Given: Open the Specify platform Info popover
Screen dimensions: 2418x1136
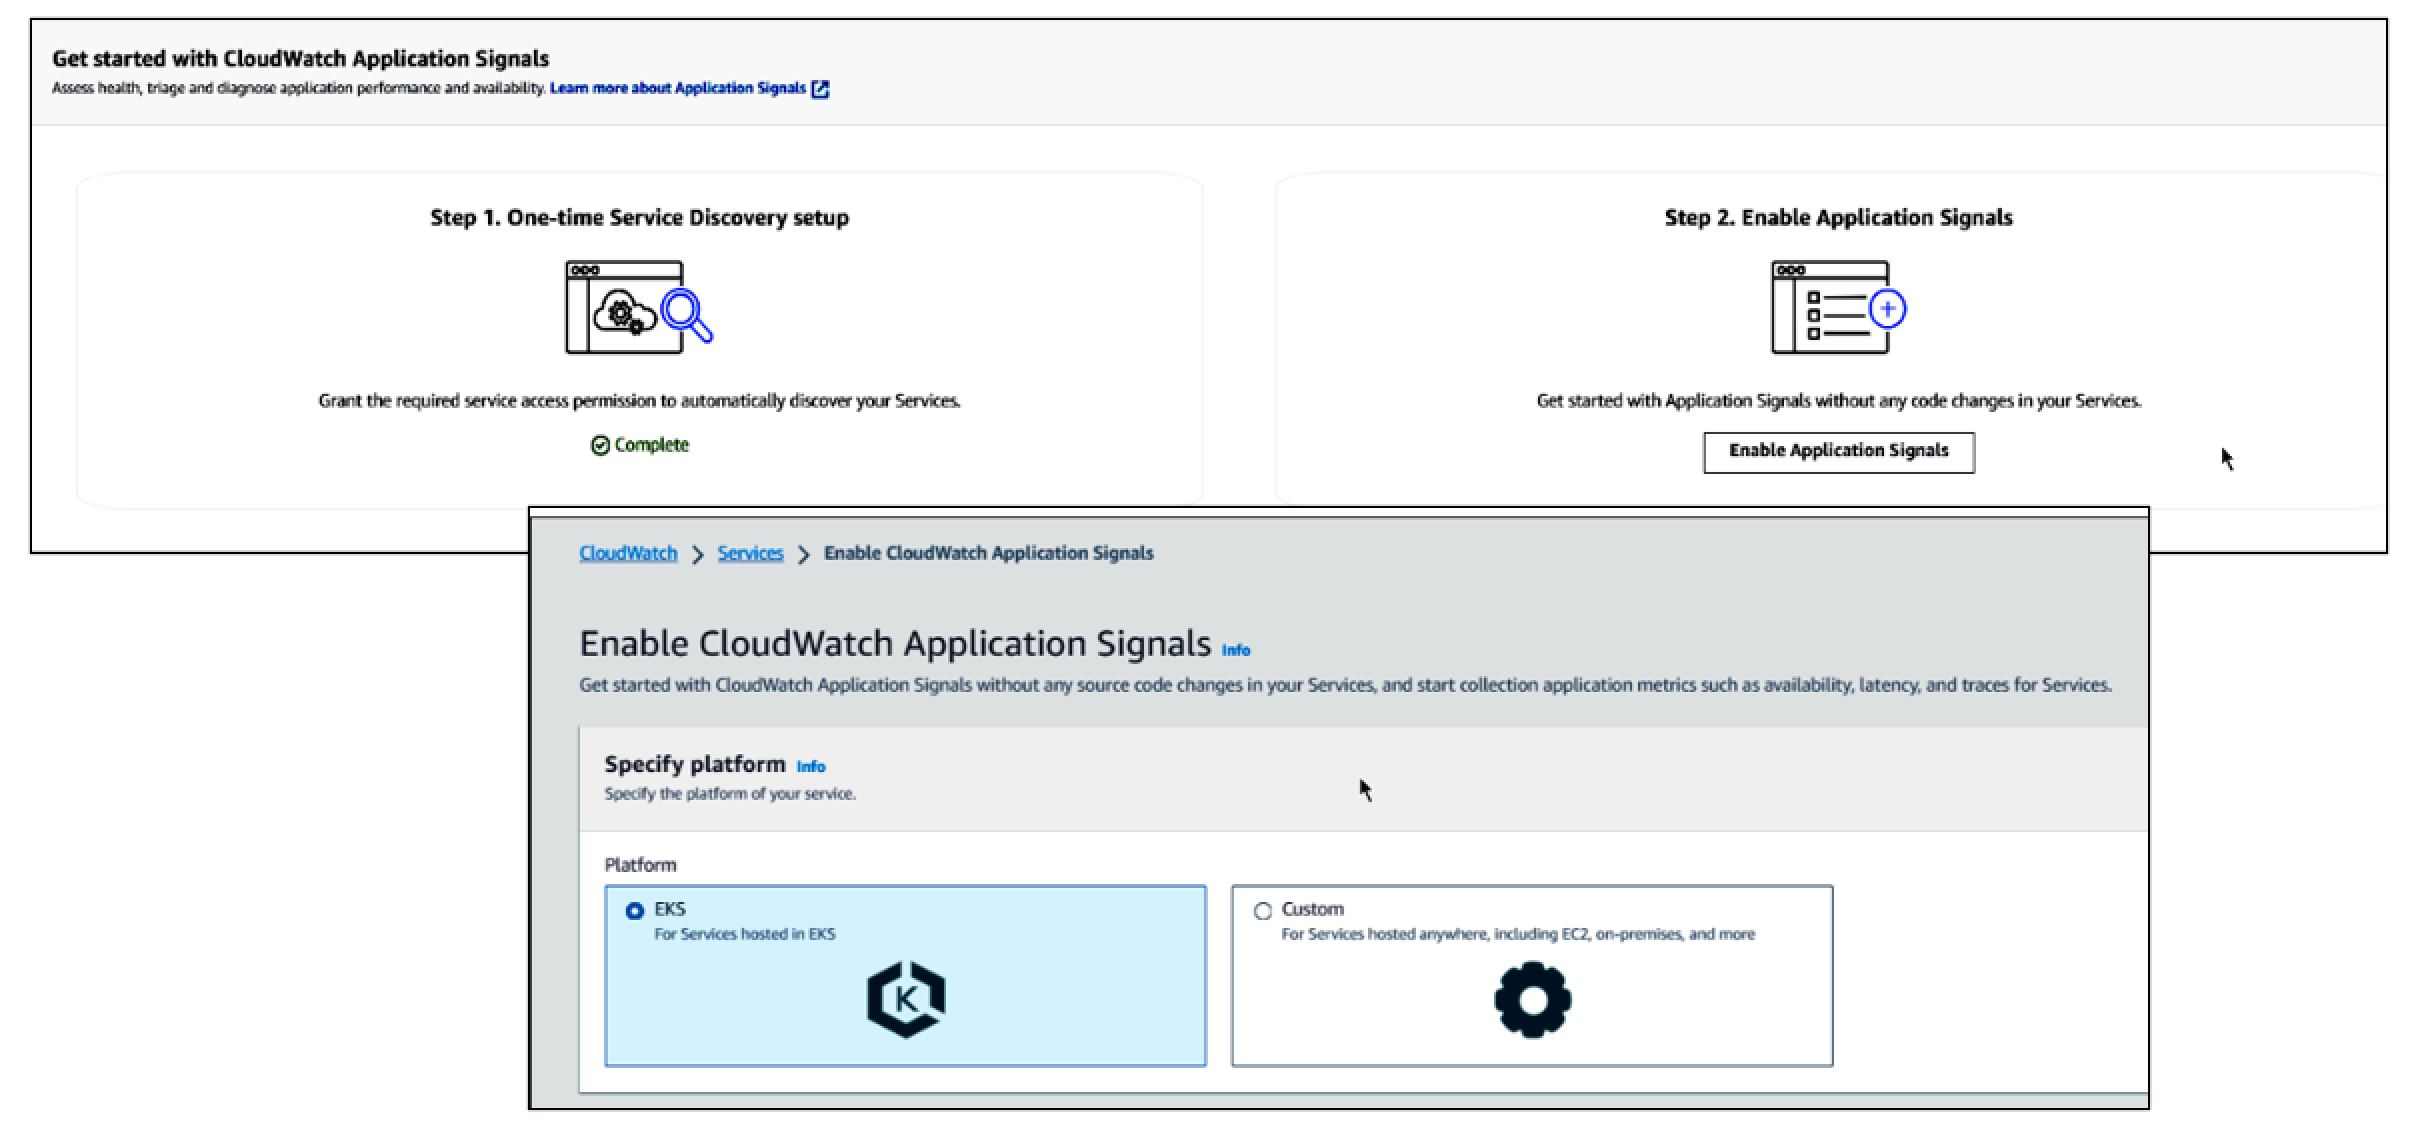Looking at the screenshot, I should click(x=811, y=766).
